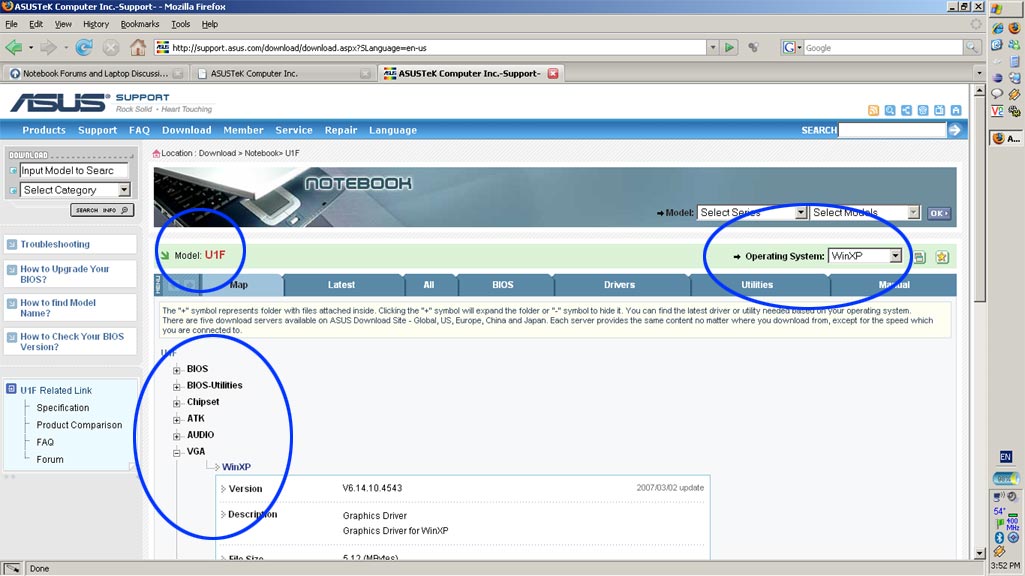Open the address bar history dropdown
Image resolution: width=1025 pixels, height=576 pixels.
(x=713, y=48)
